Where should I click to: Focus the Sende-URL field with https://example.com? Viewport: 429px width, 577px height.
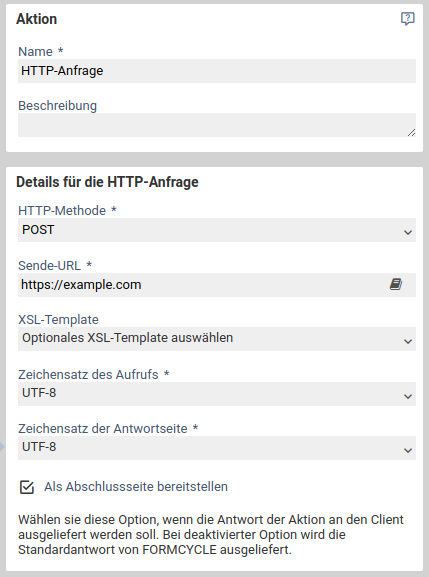pyautogui.click(x=202, y=285)
